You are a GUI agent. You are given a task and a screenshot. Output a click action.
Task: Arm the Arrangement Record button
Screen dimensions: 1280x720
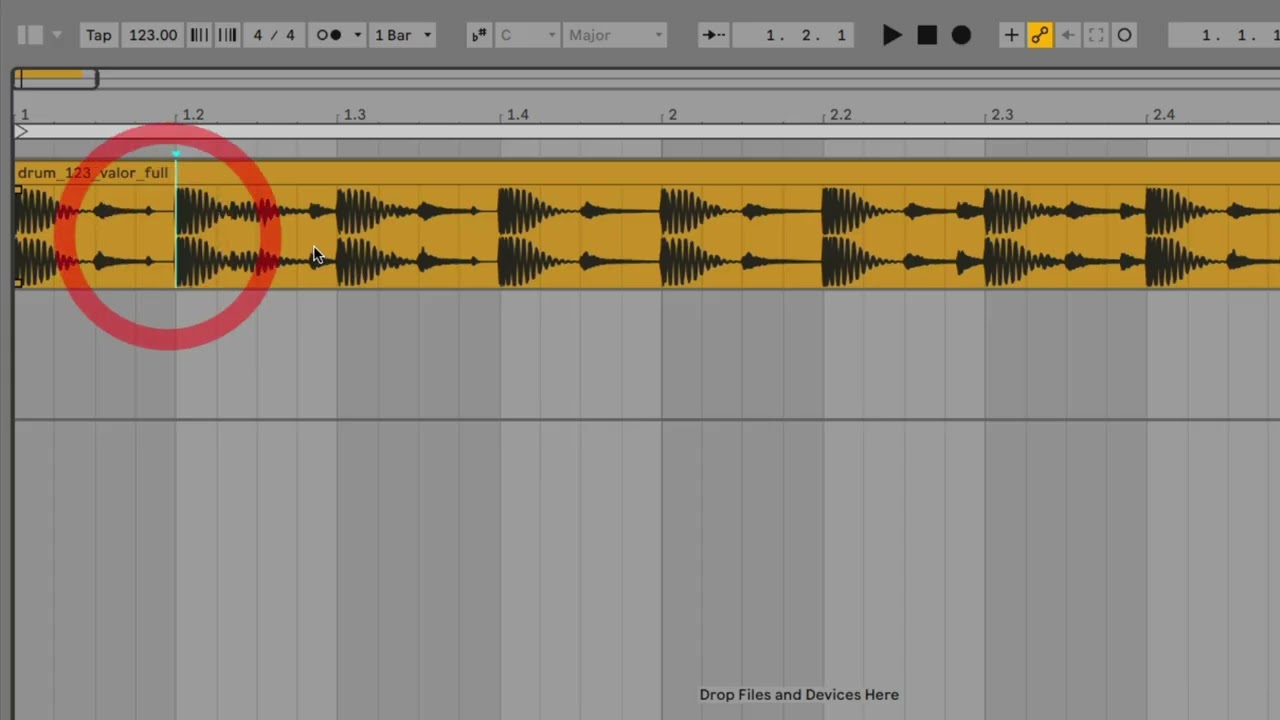coord(961,35)
